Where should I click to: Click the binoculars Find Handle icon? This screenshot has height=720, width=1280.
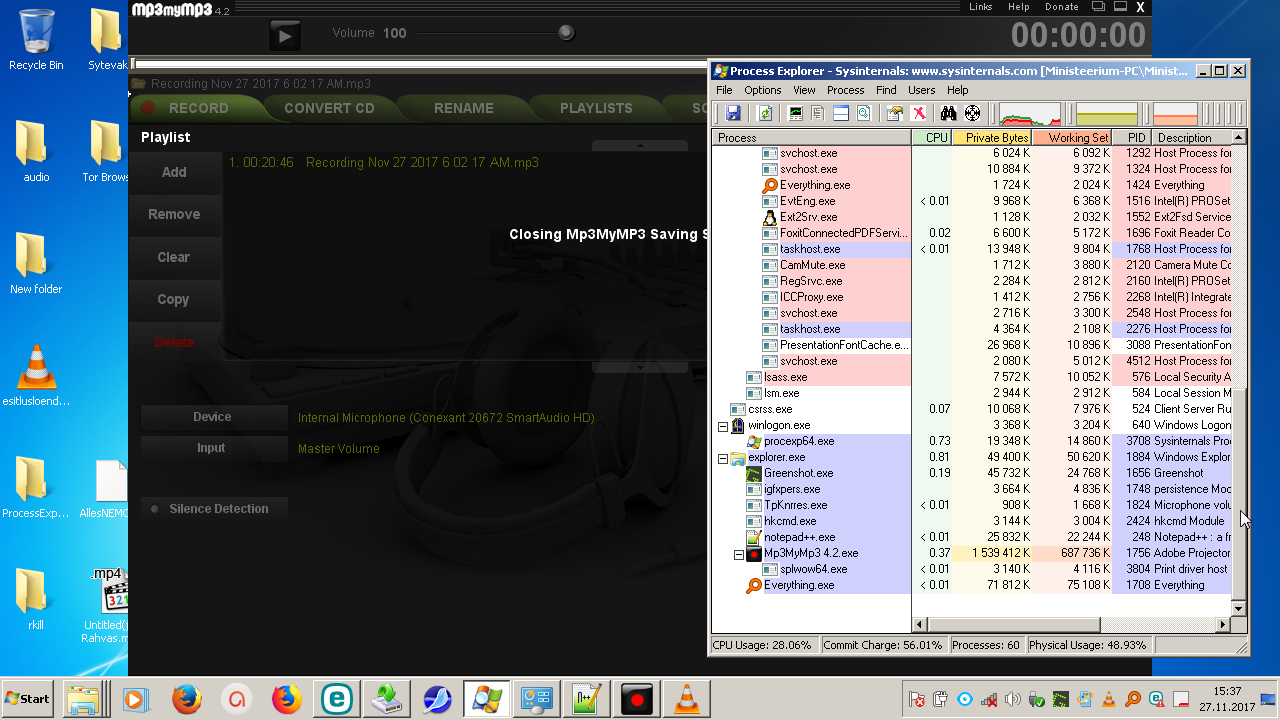point(949,113)
